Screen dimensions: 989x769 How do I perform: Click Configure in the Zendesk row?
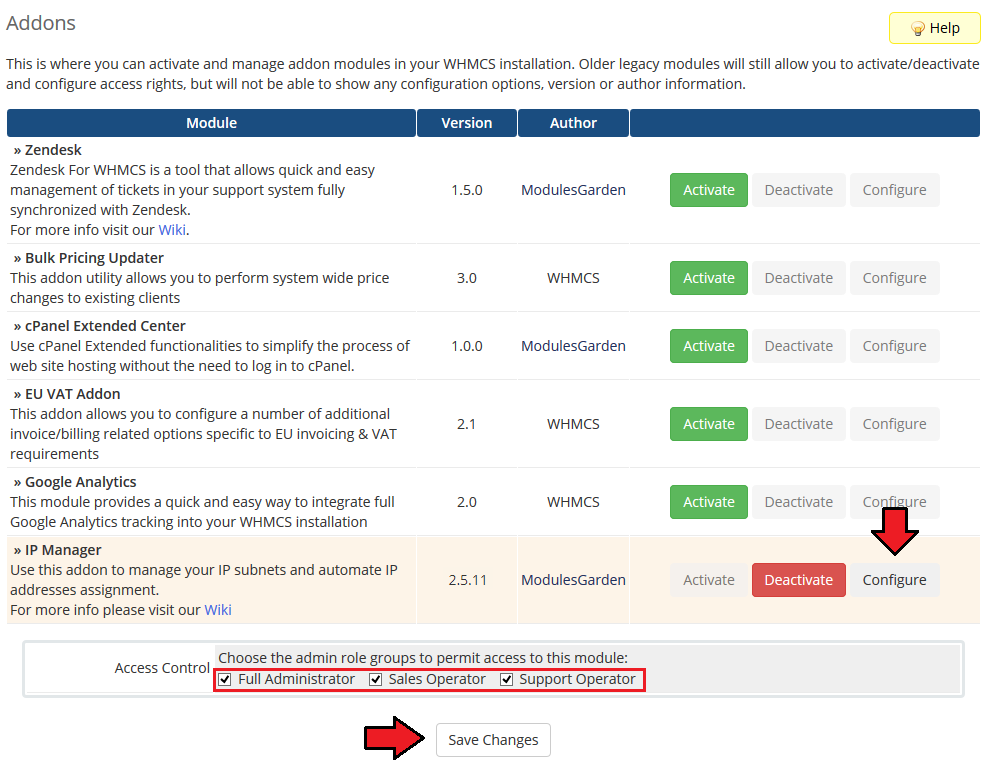894,190
